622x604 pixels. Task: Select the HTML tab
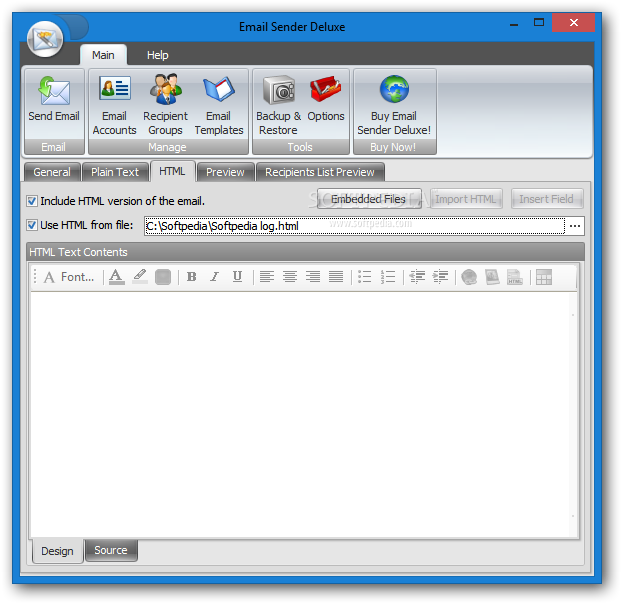pyautogui.click(x=172, y=171)
